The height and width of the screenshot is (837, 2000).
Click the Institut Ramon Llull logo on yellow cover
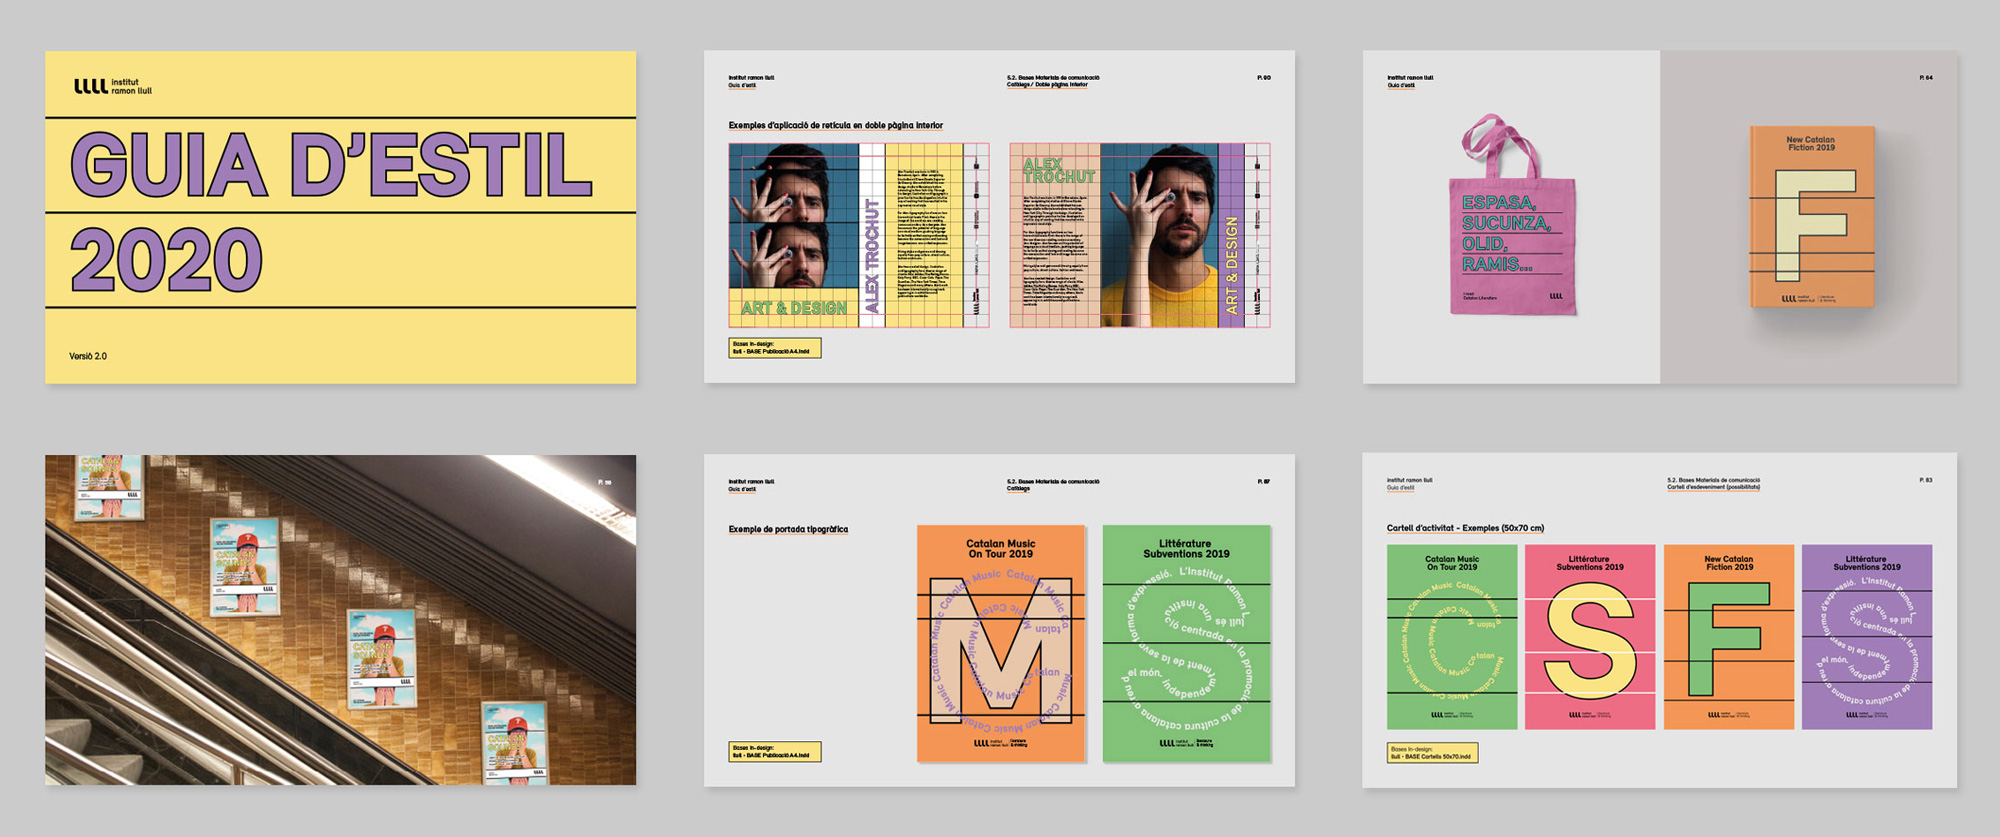(112, 86)
